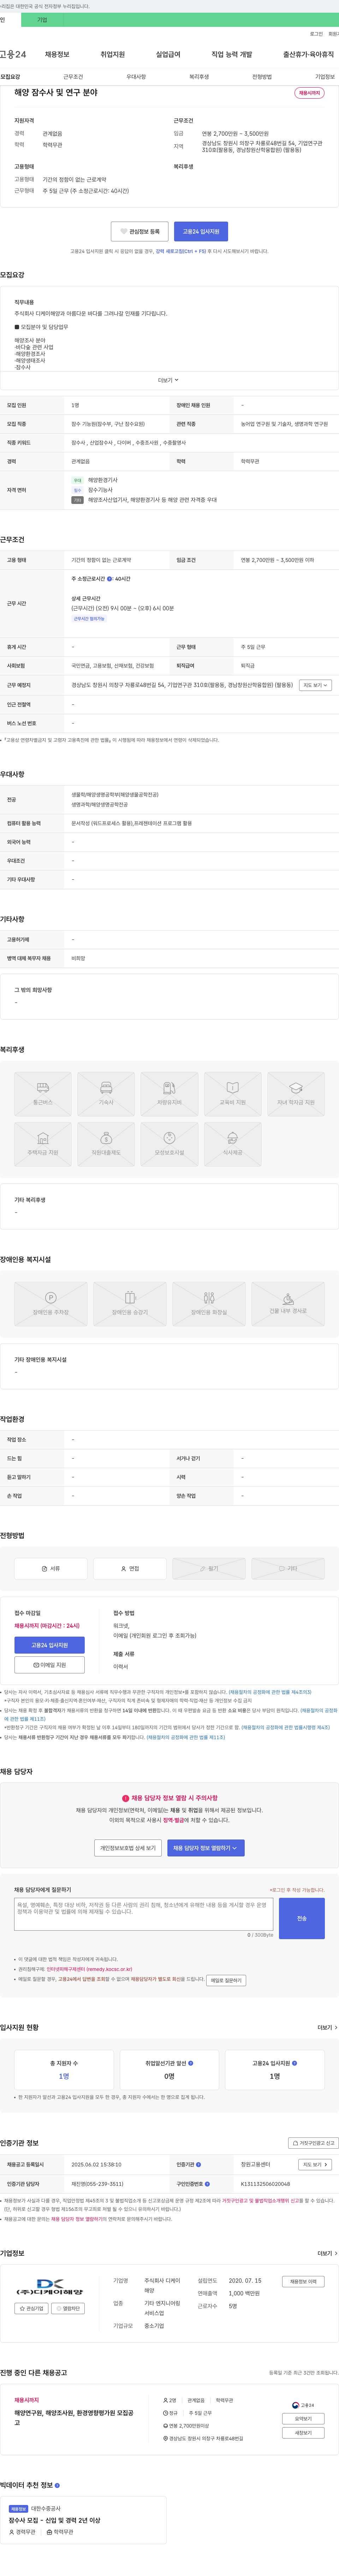Open 지도 보기 dropdown for 창원고용센터
The width and height of the screenshot is (339, 2576).
click(315, 2164)
